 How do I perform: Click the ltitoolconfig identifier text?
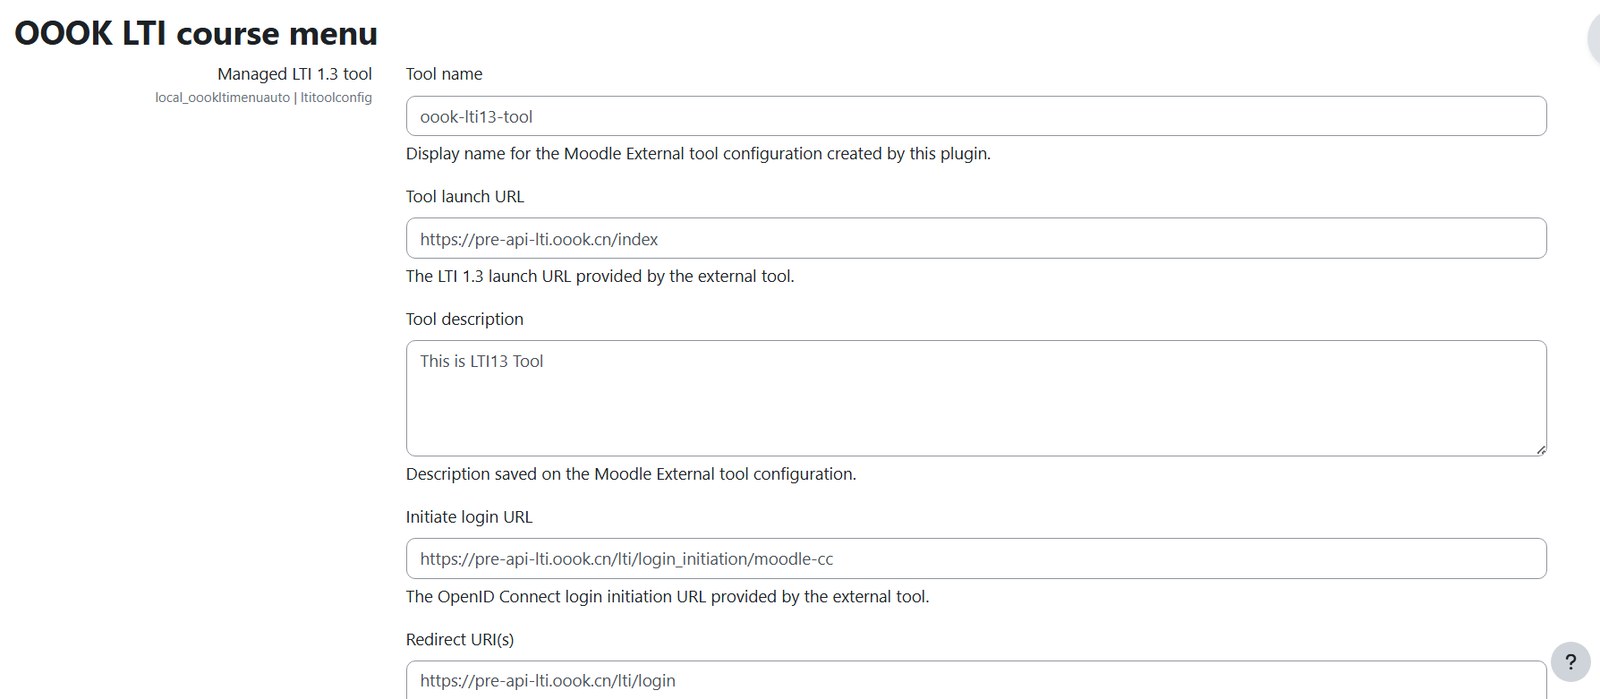pos(336,98)
